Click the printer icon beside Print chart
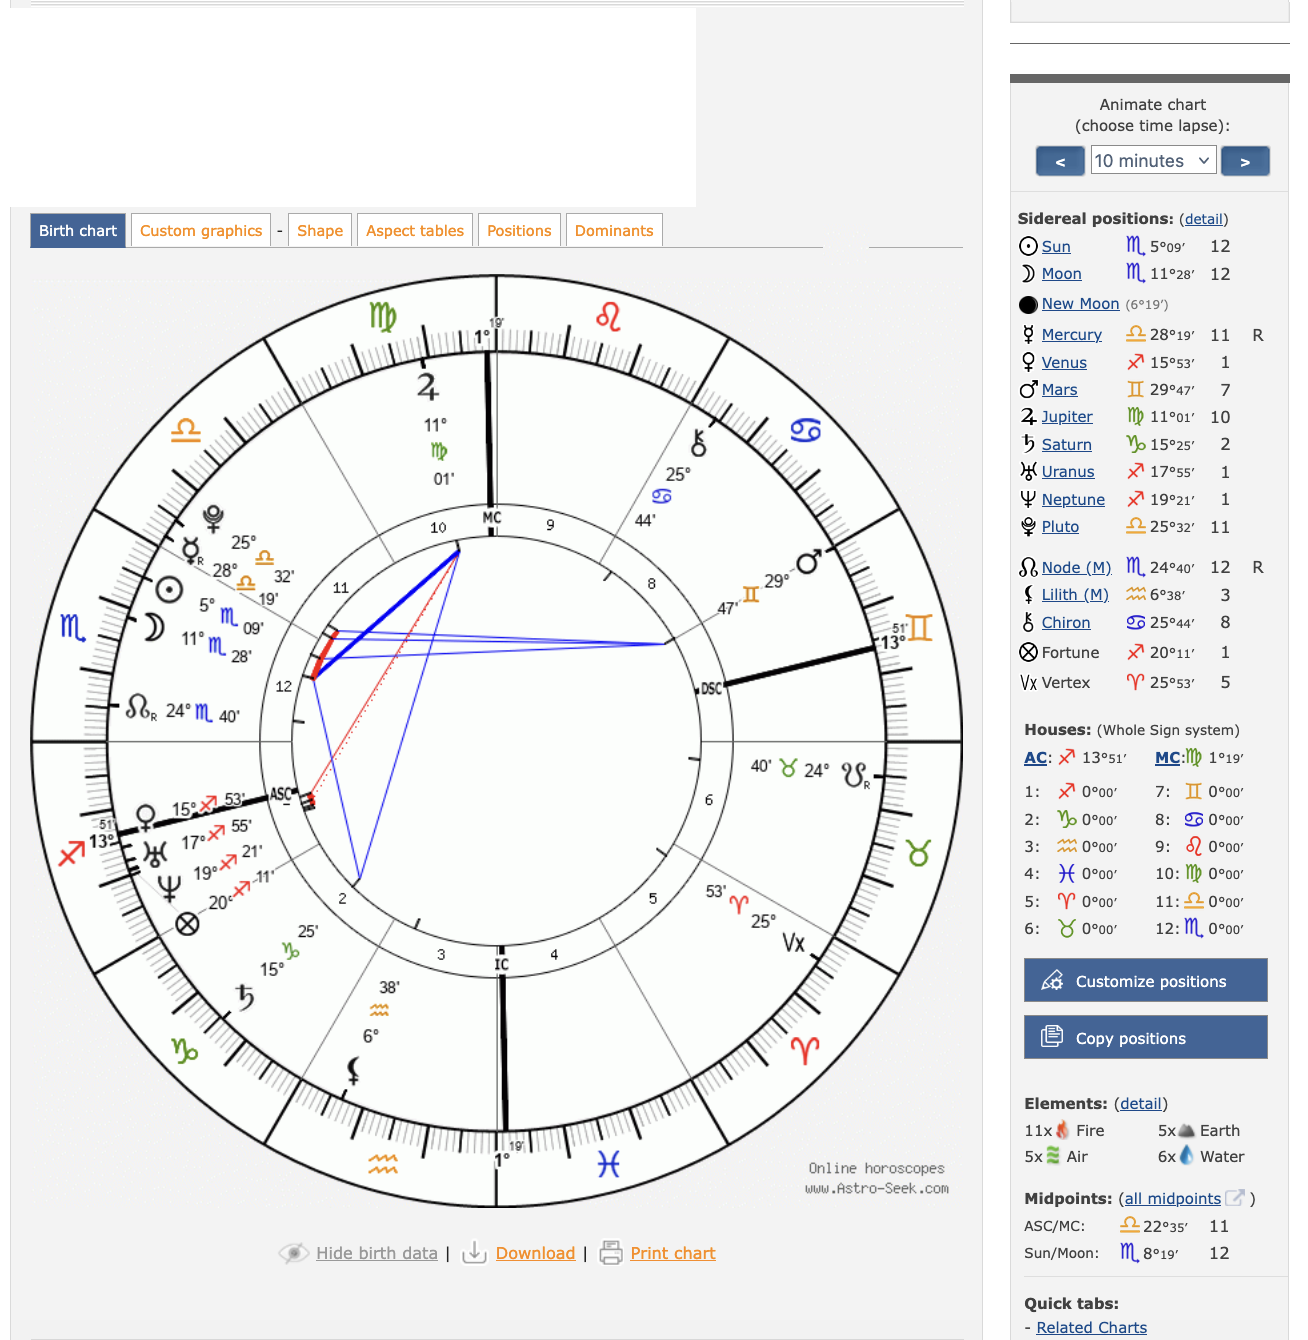The height and width of the screenshot is (1340, 1308). [610, 1253]
